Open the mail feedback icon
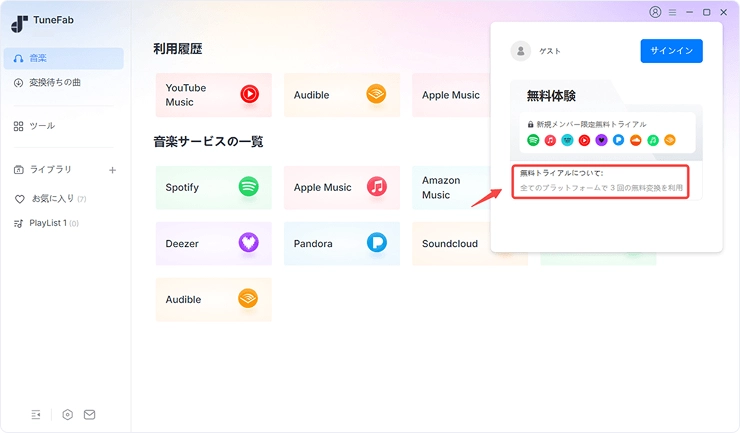 click(x=89, y=415)
